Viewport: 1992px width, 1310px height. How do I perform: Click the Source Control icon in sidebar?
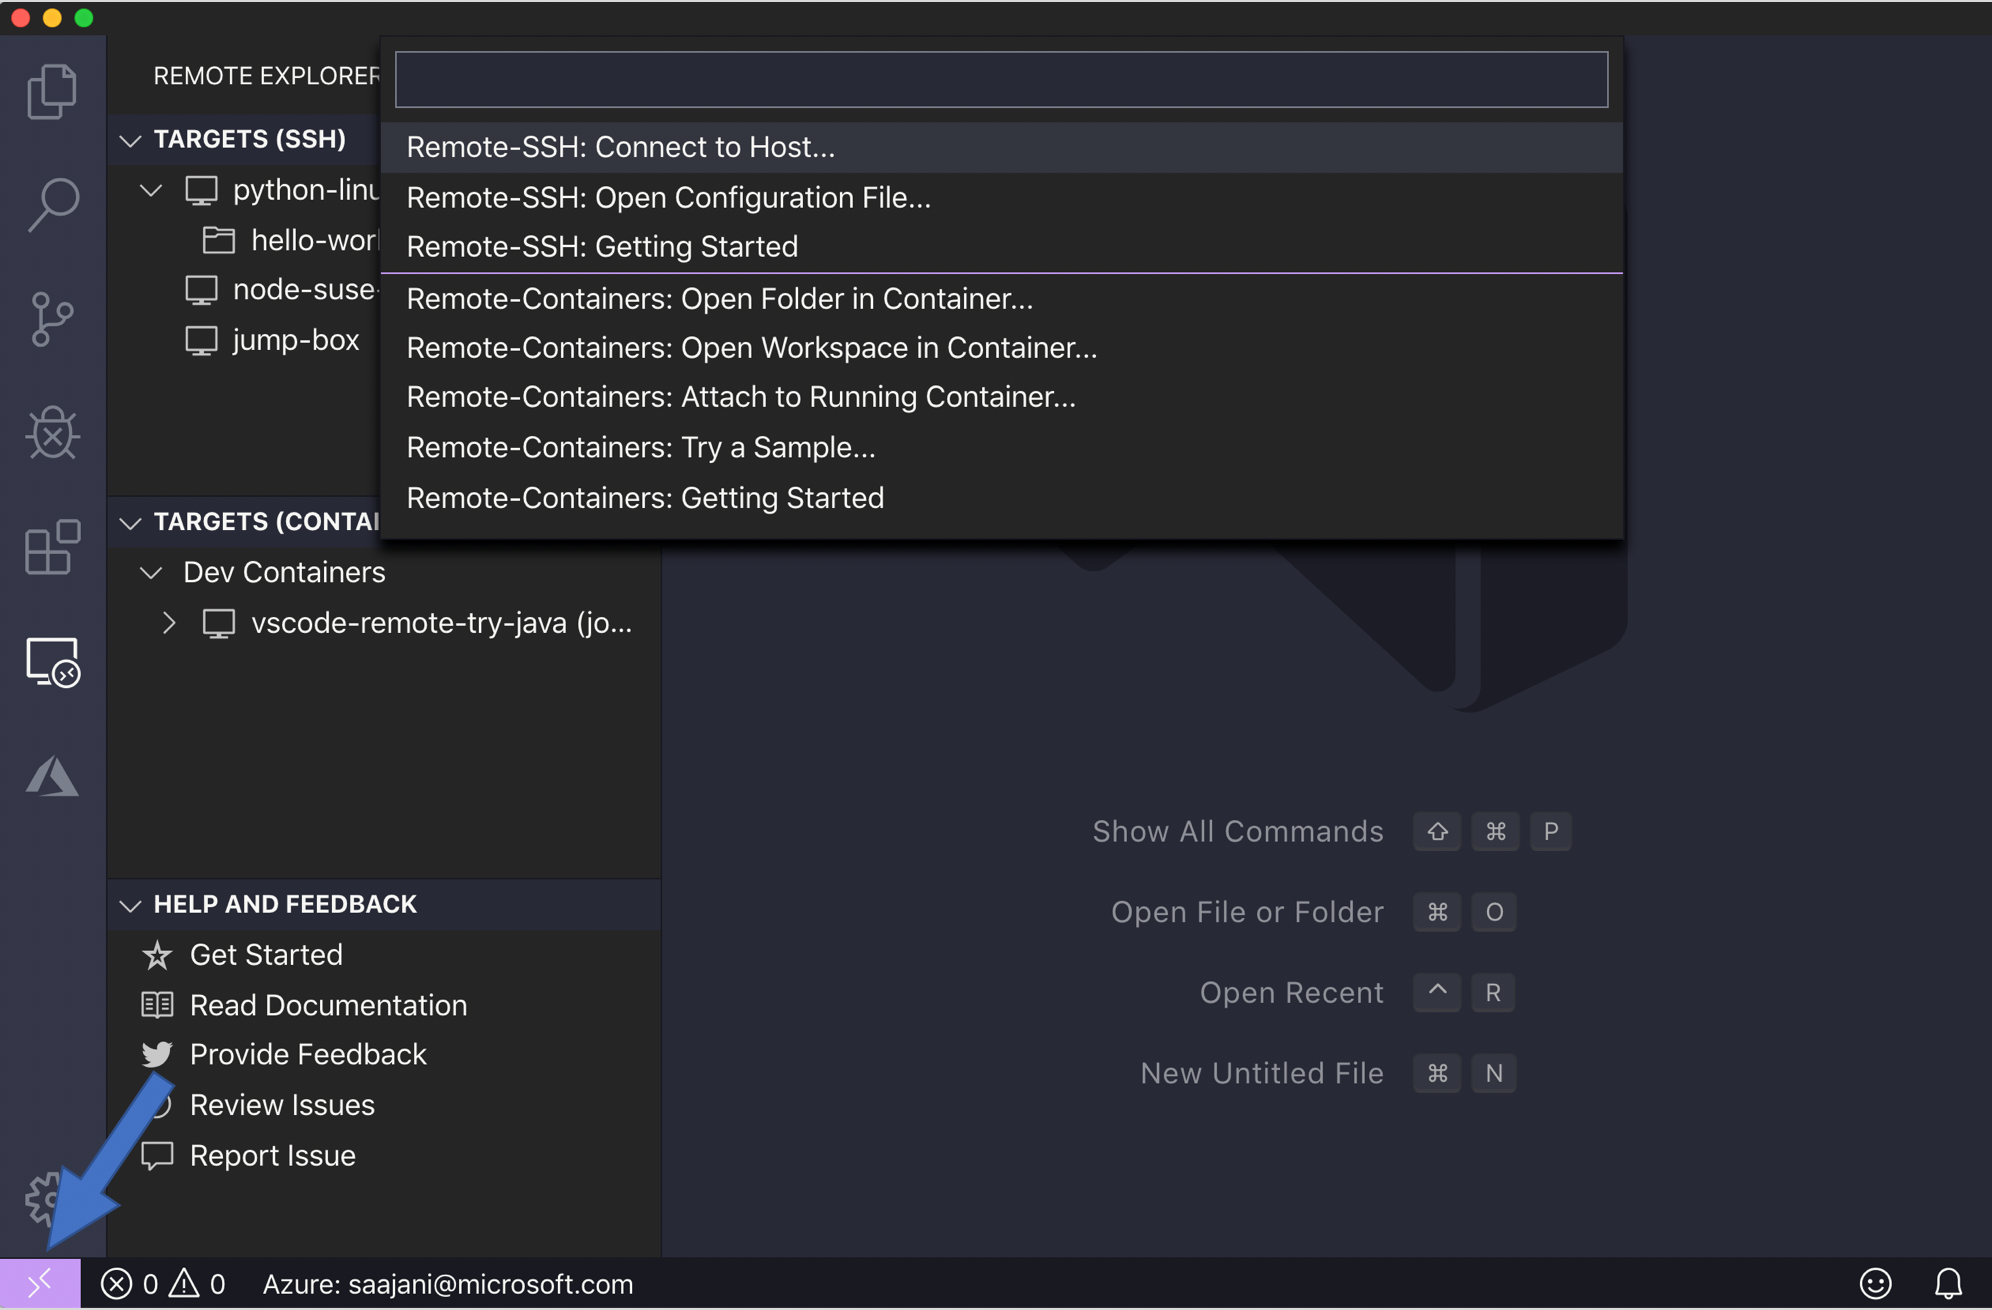[53, 313]
